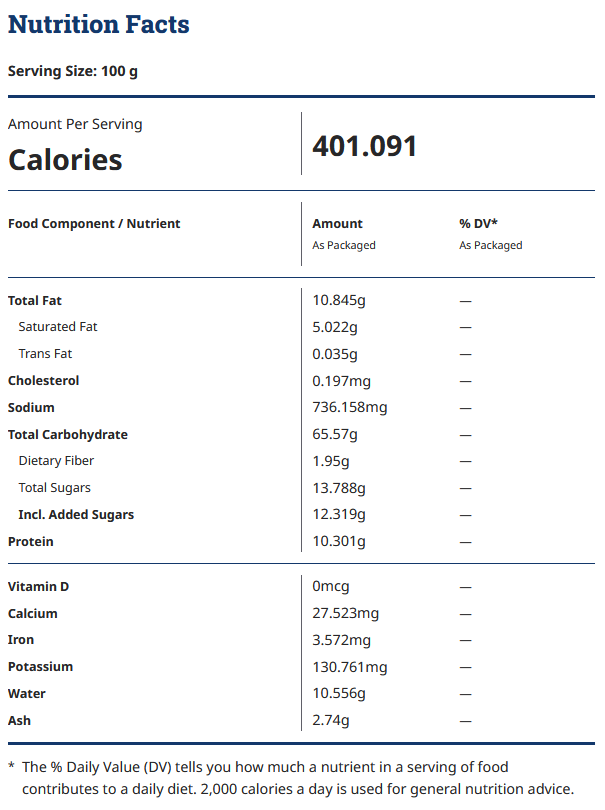This screenshot has width=605, height=810.
Task: Select the Vitamin D row label
Action: pos(38,587)
